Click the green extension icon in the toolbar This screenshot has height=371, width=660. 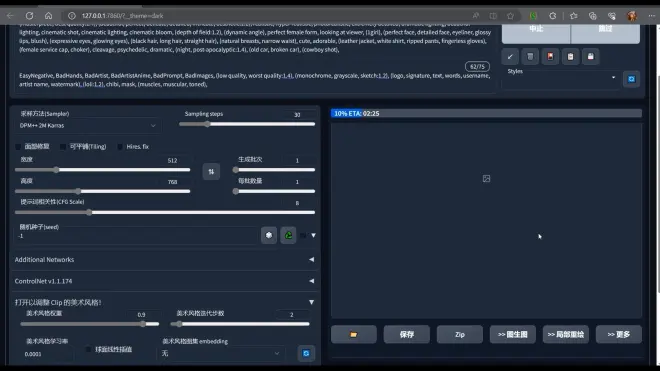[x=533, y=16]
